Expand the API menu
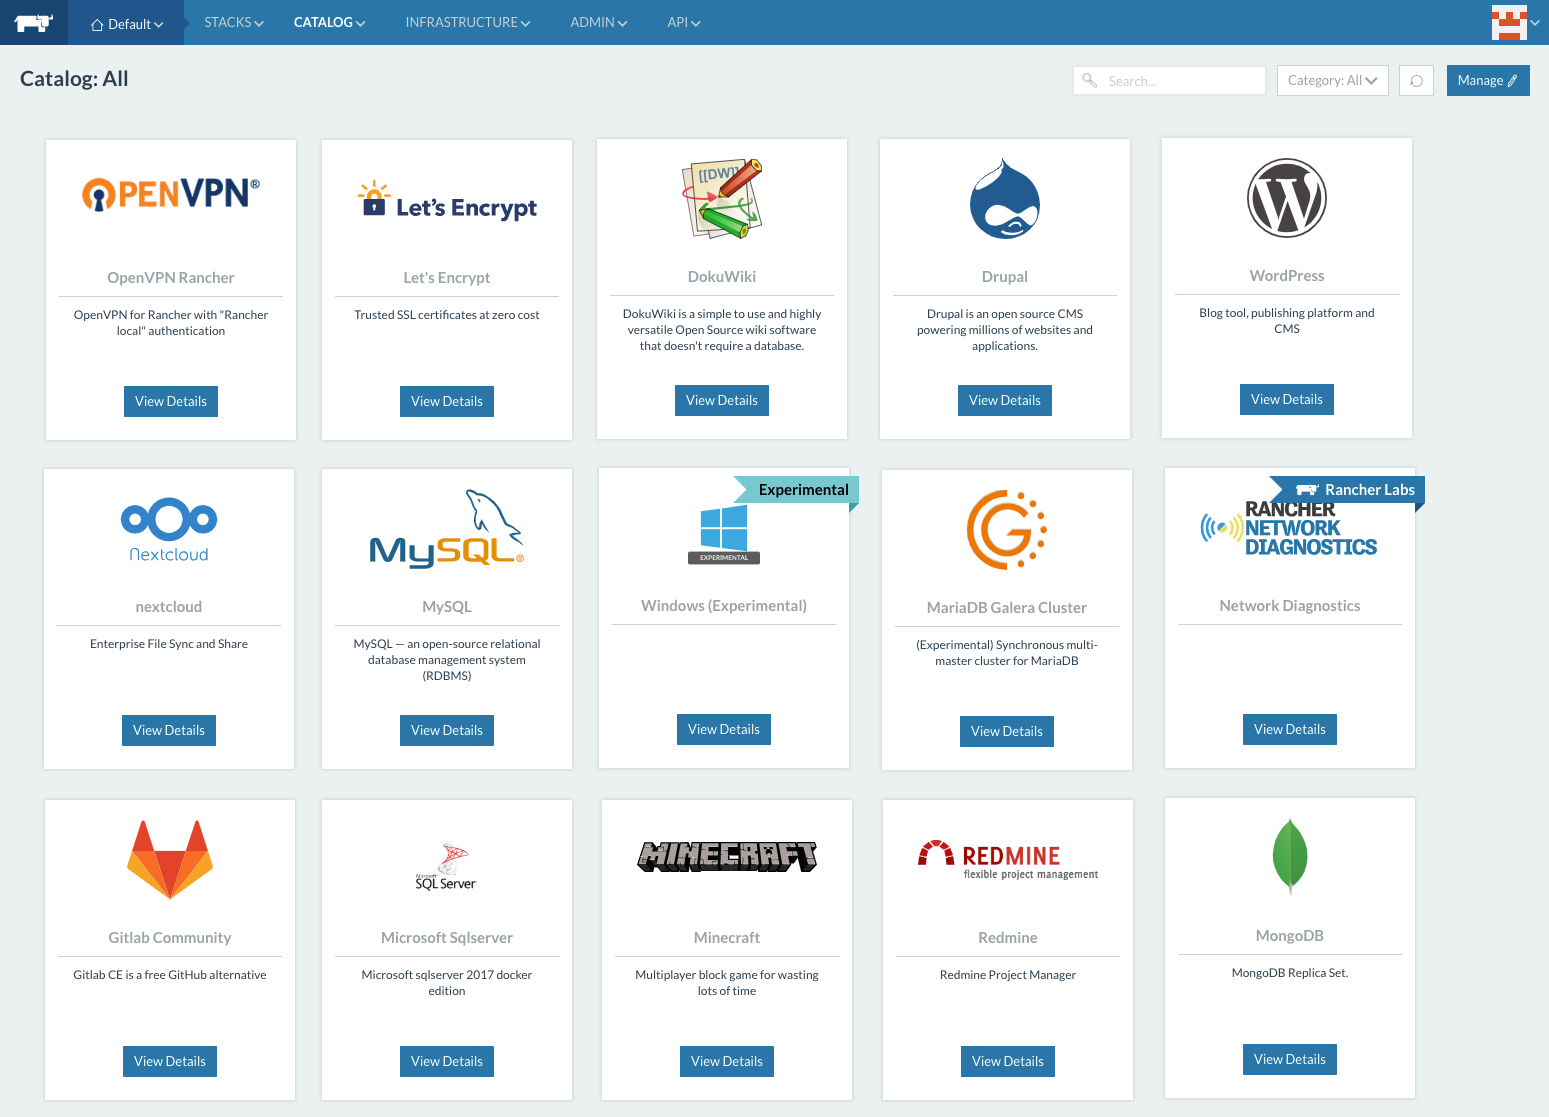 pyautogui.click(x=684, y=22)
